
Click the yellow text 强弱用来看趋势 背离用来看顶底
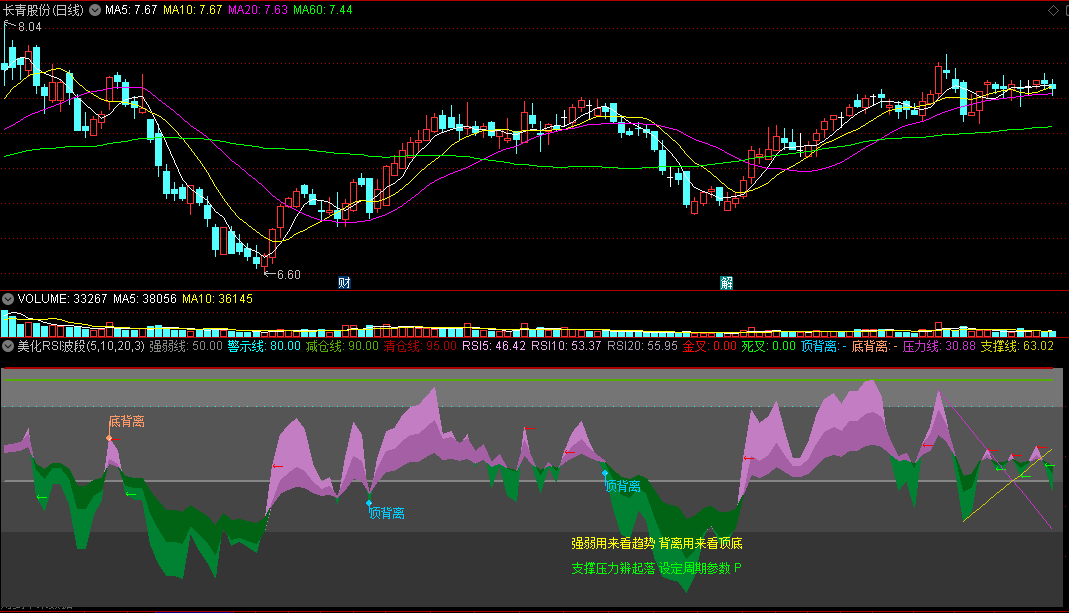tap(657, 543)
